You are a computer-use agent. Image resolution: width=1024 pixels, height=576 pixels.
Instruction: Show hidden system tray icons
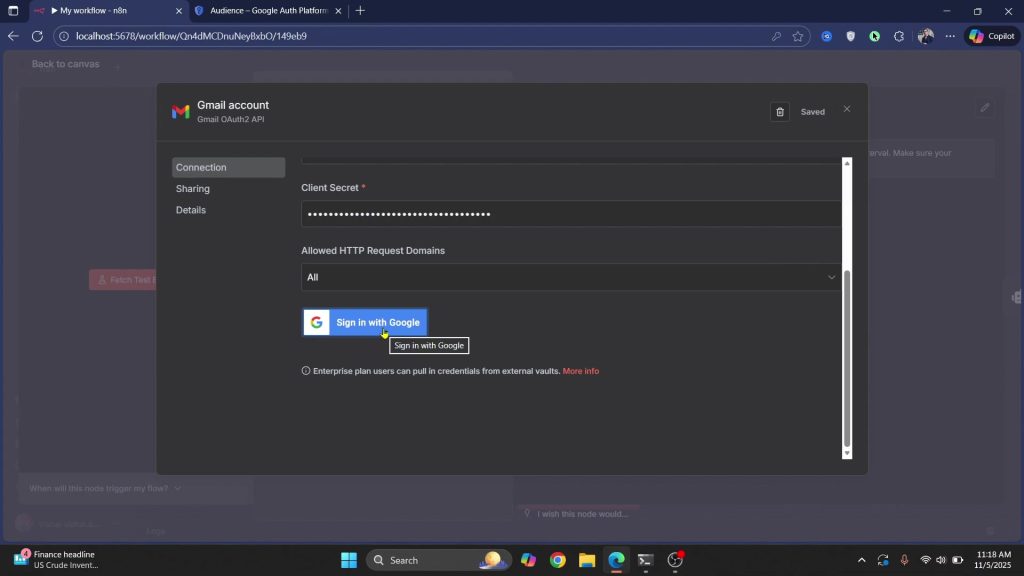click(x=862, y=560)
